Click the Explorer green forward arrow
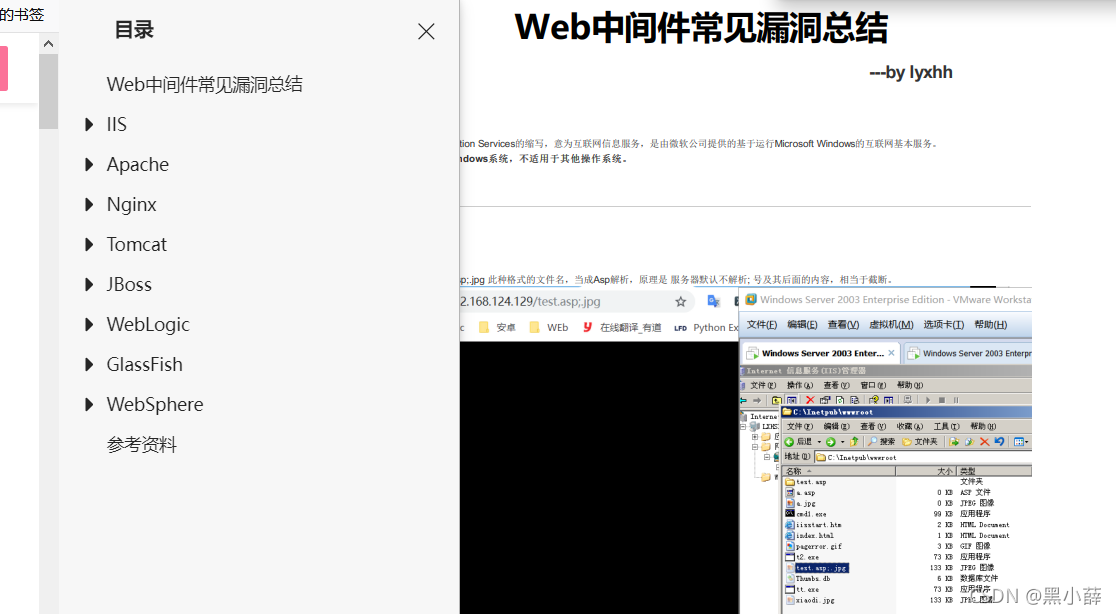1116x614 pixels. click(831, 442)
